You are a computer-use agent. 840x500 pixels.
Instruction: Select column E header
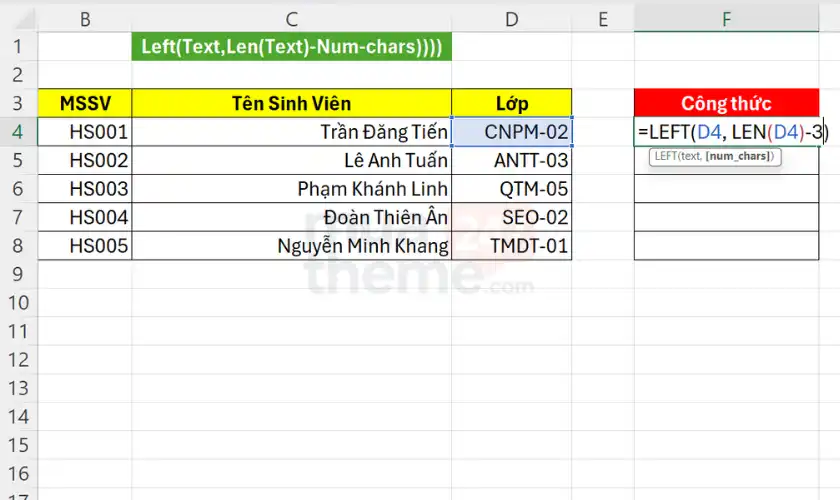[603, 19]
